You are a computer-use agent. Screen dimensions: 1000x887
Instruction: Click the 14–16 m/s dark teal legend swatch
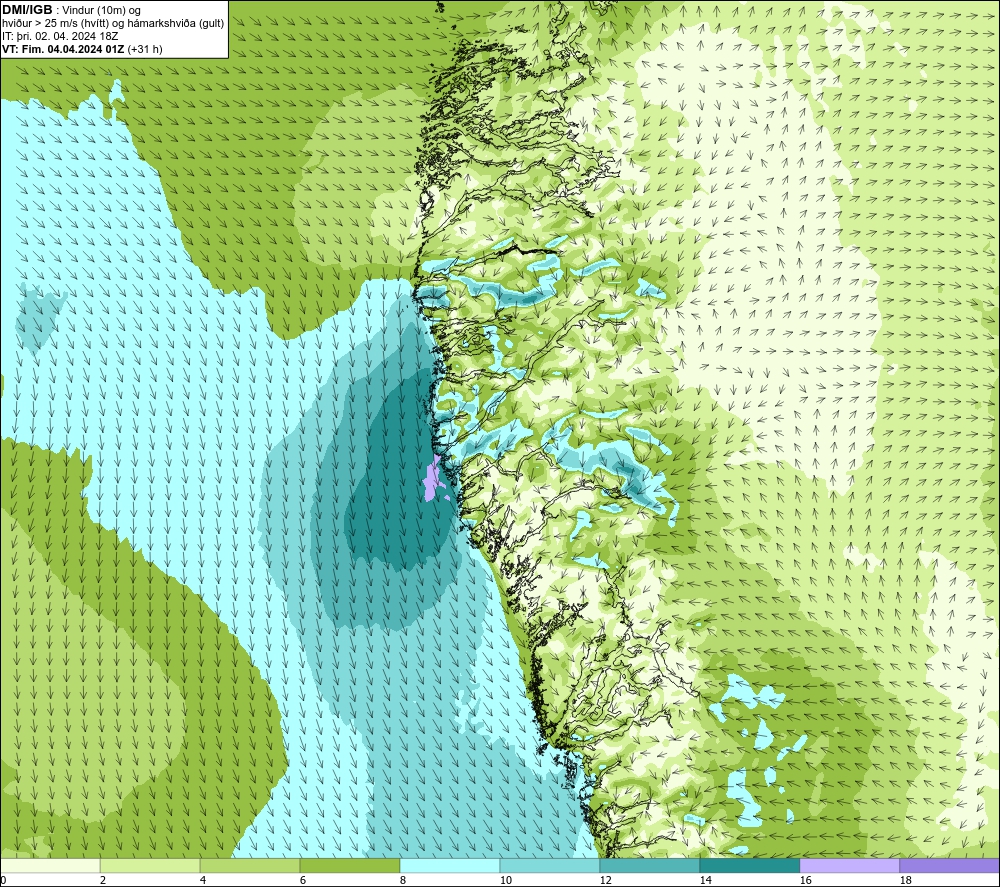pyautogui.click(x=749, y=865)
